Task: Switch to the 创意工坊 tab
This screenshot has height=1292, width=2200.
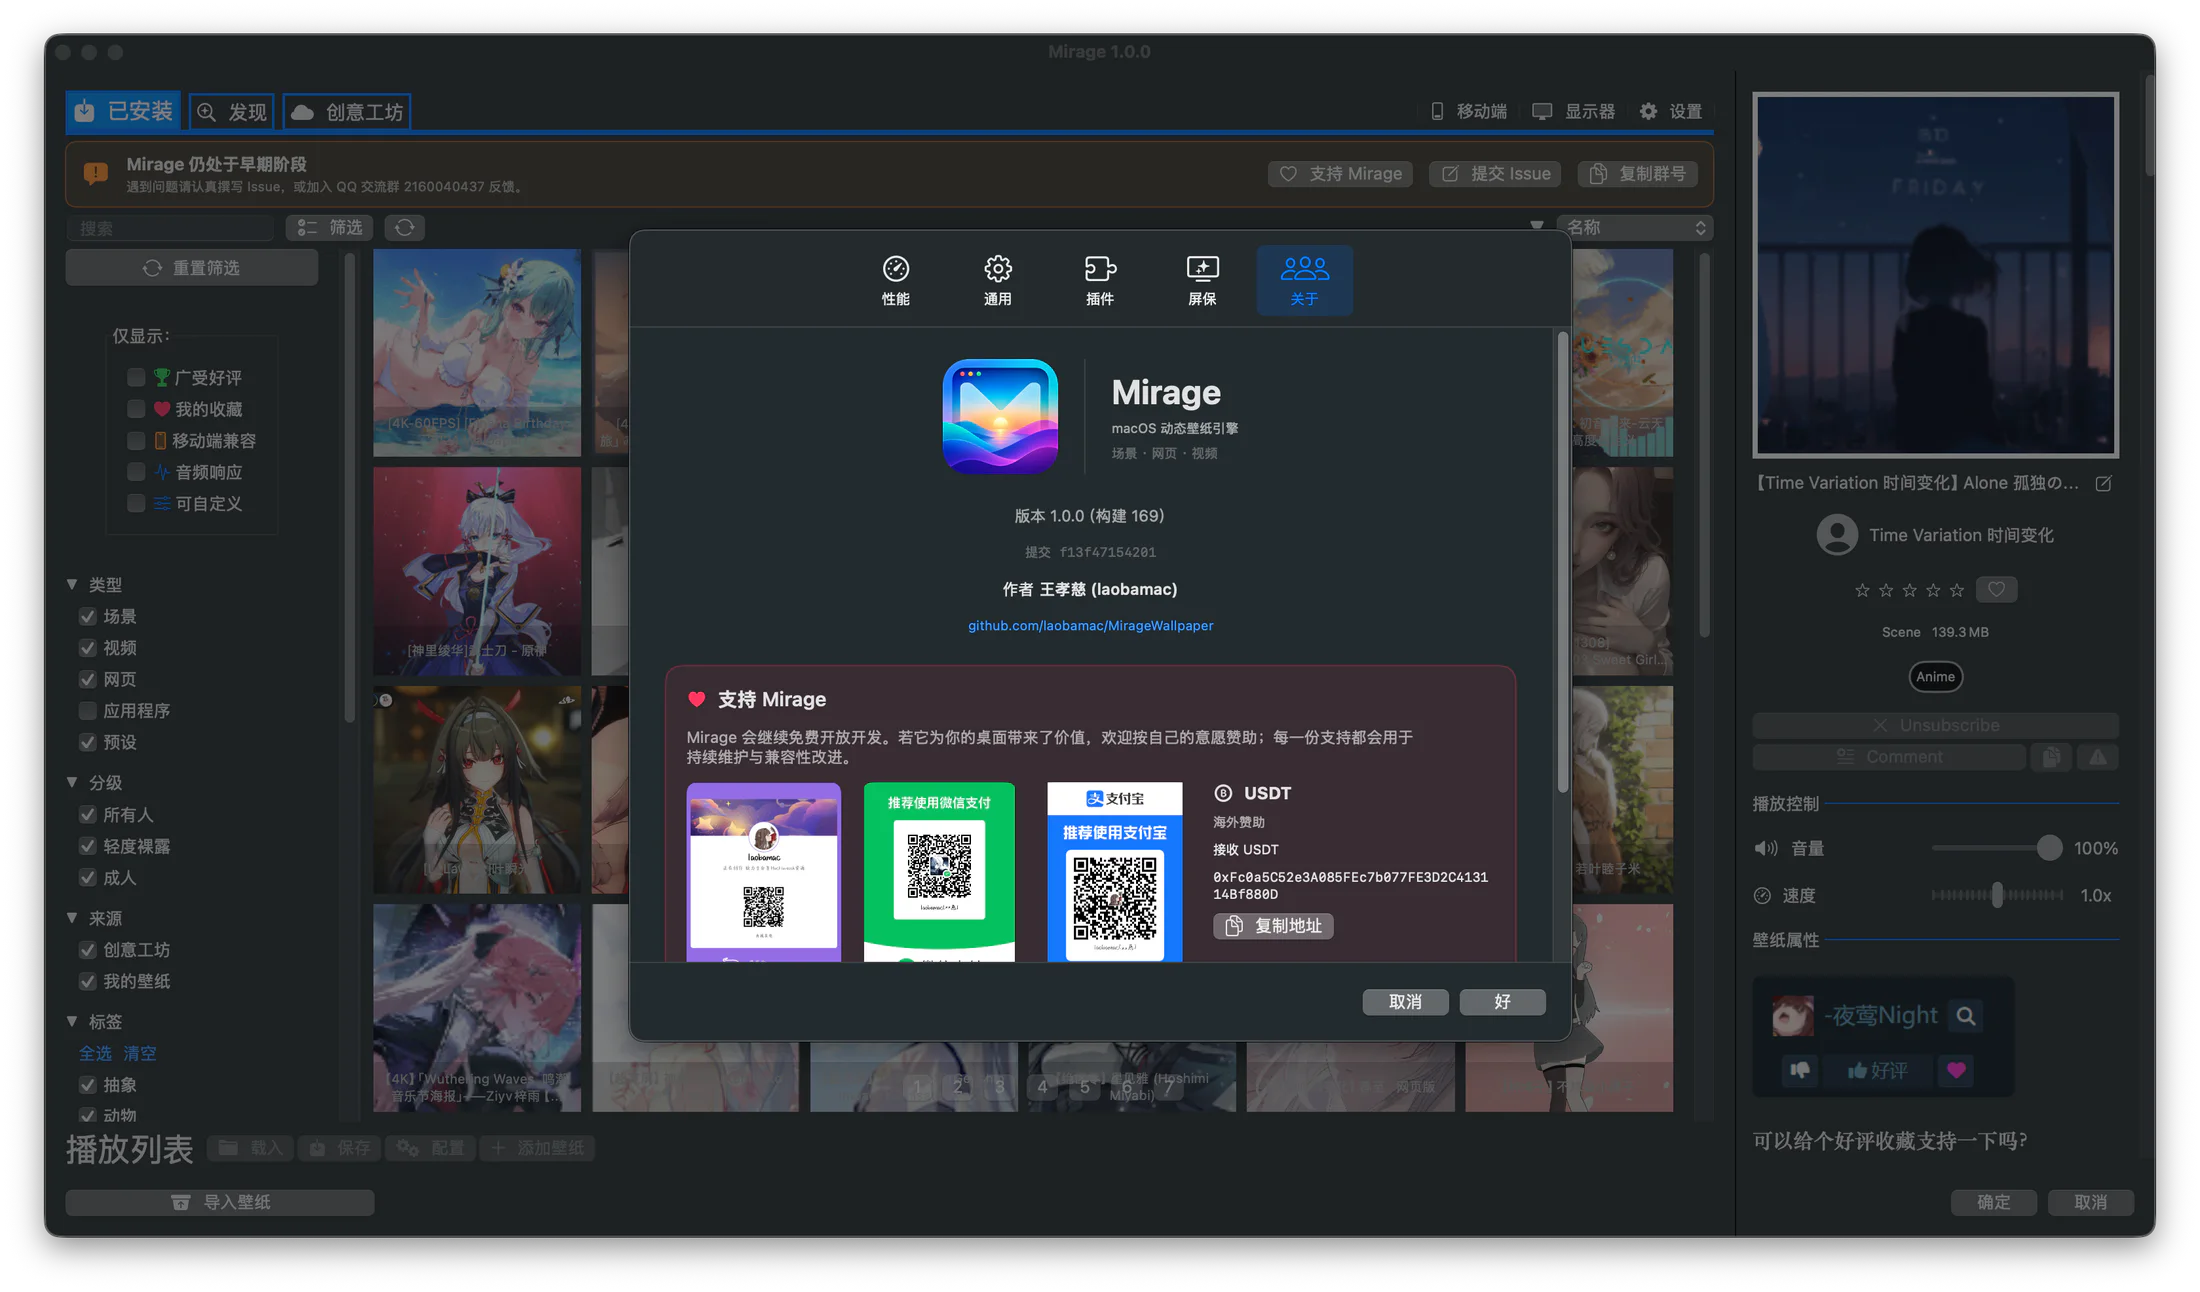Action: click(x=348, y=112)
